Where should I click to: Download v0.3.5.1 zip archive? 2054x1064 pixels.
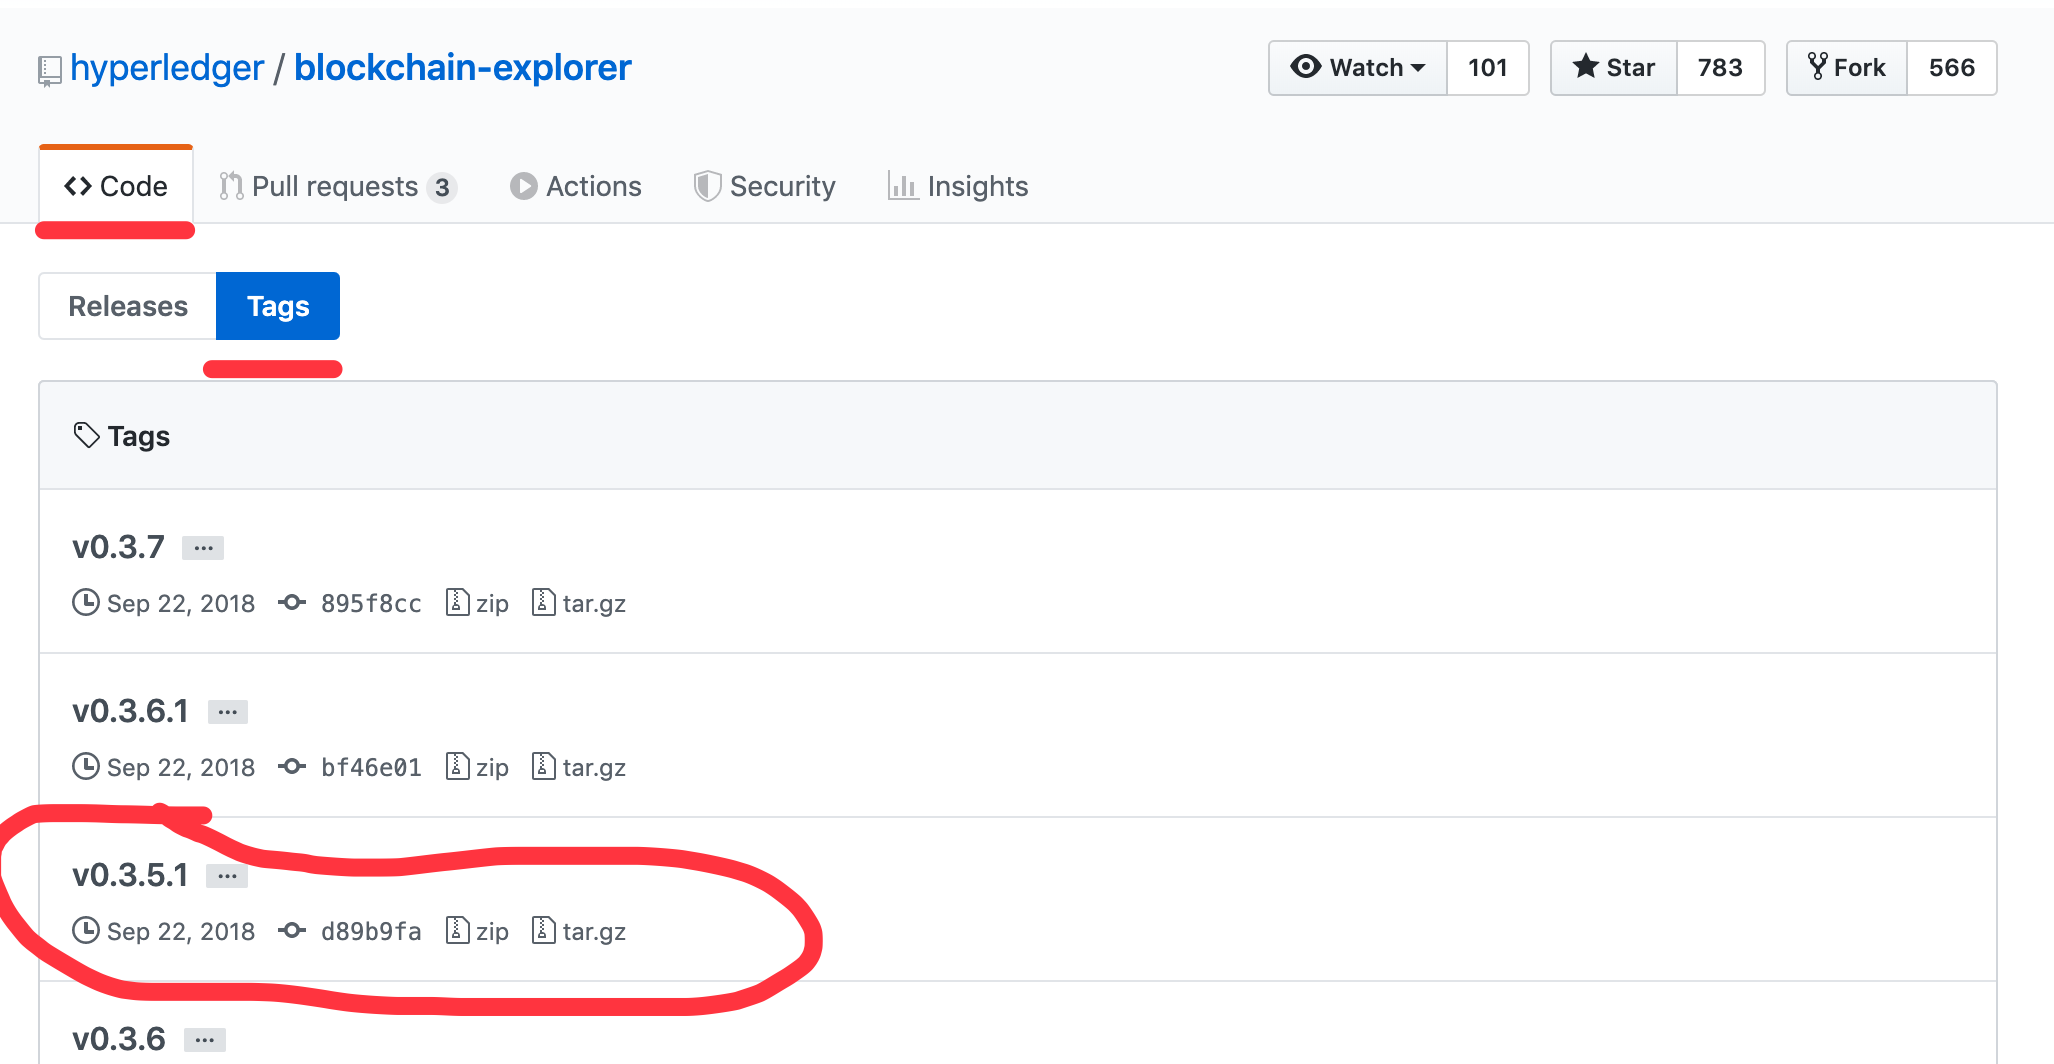point(477,931)
